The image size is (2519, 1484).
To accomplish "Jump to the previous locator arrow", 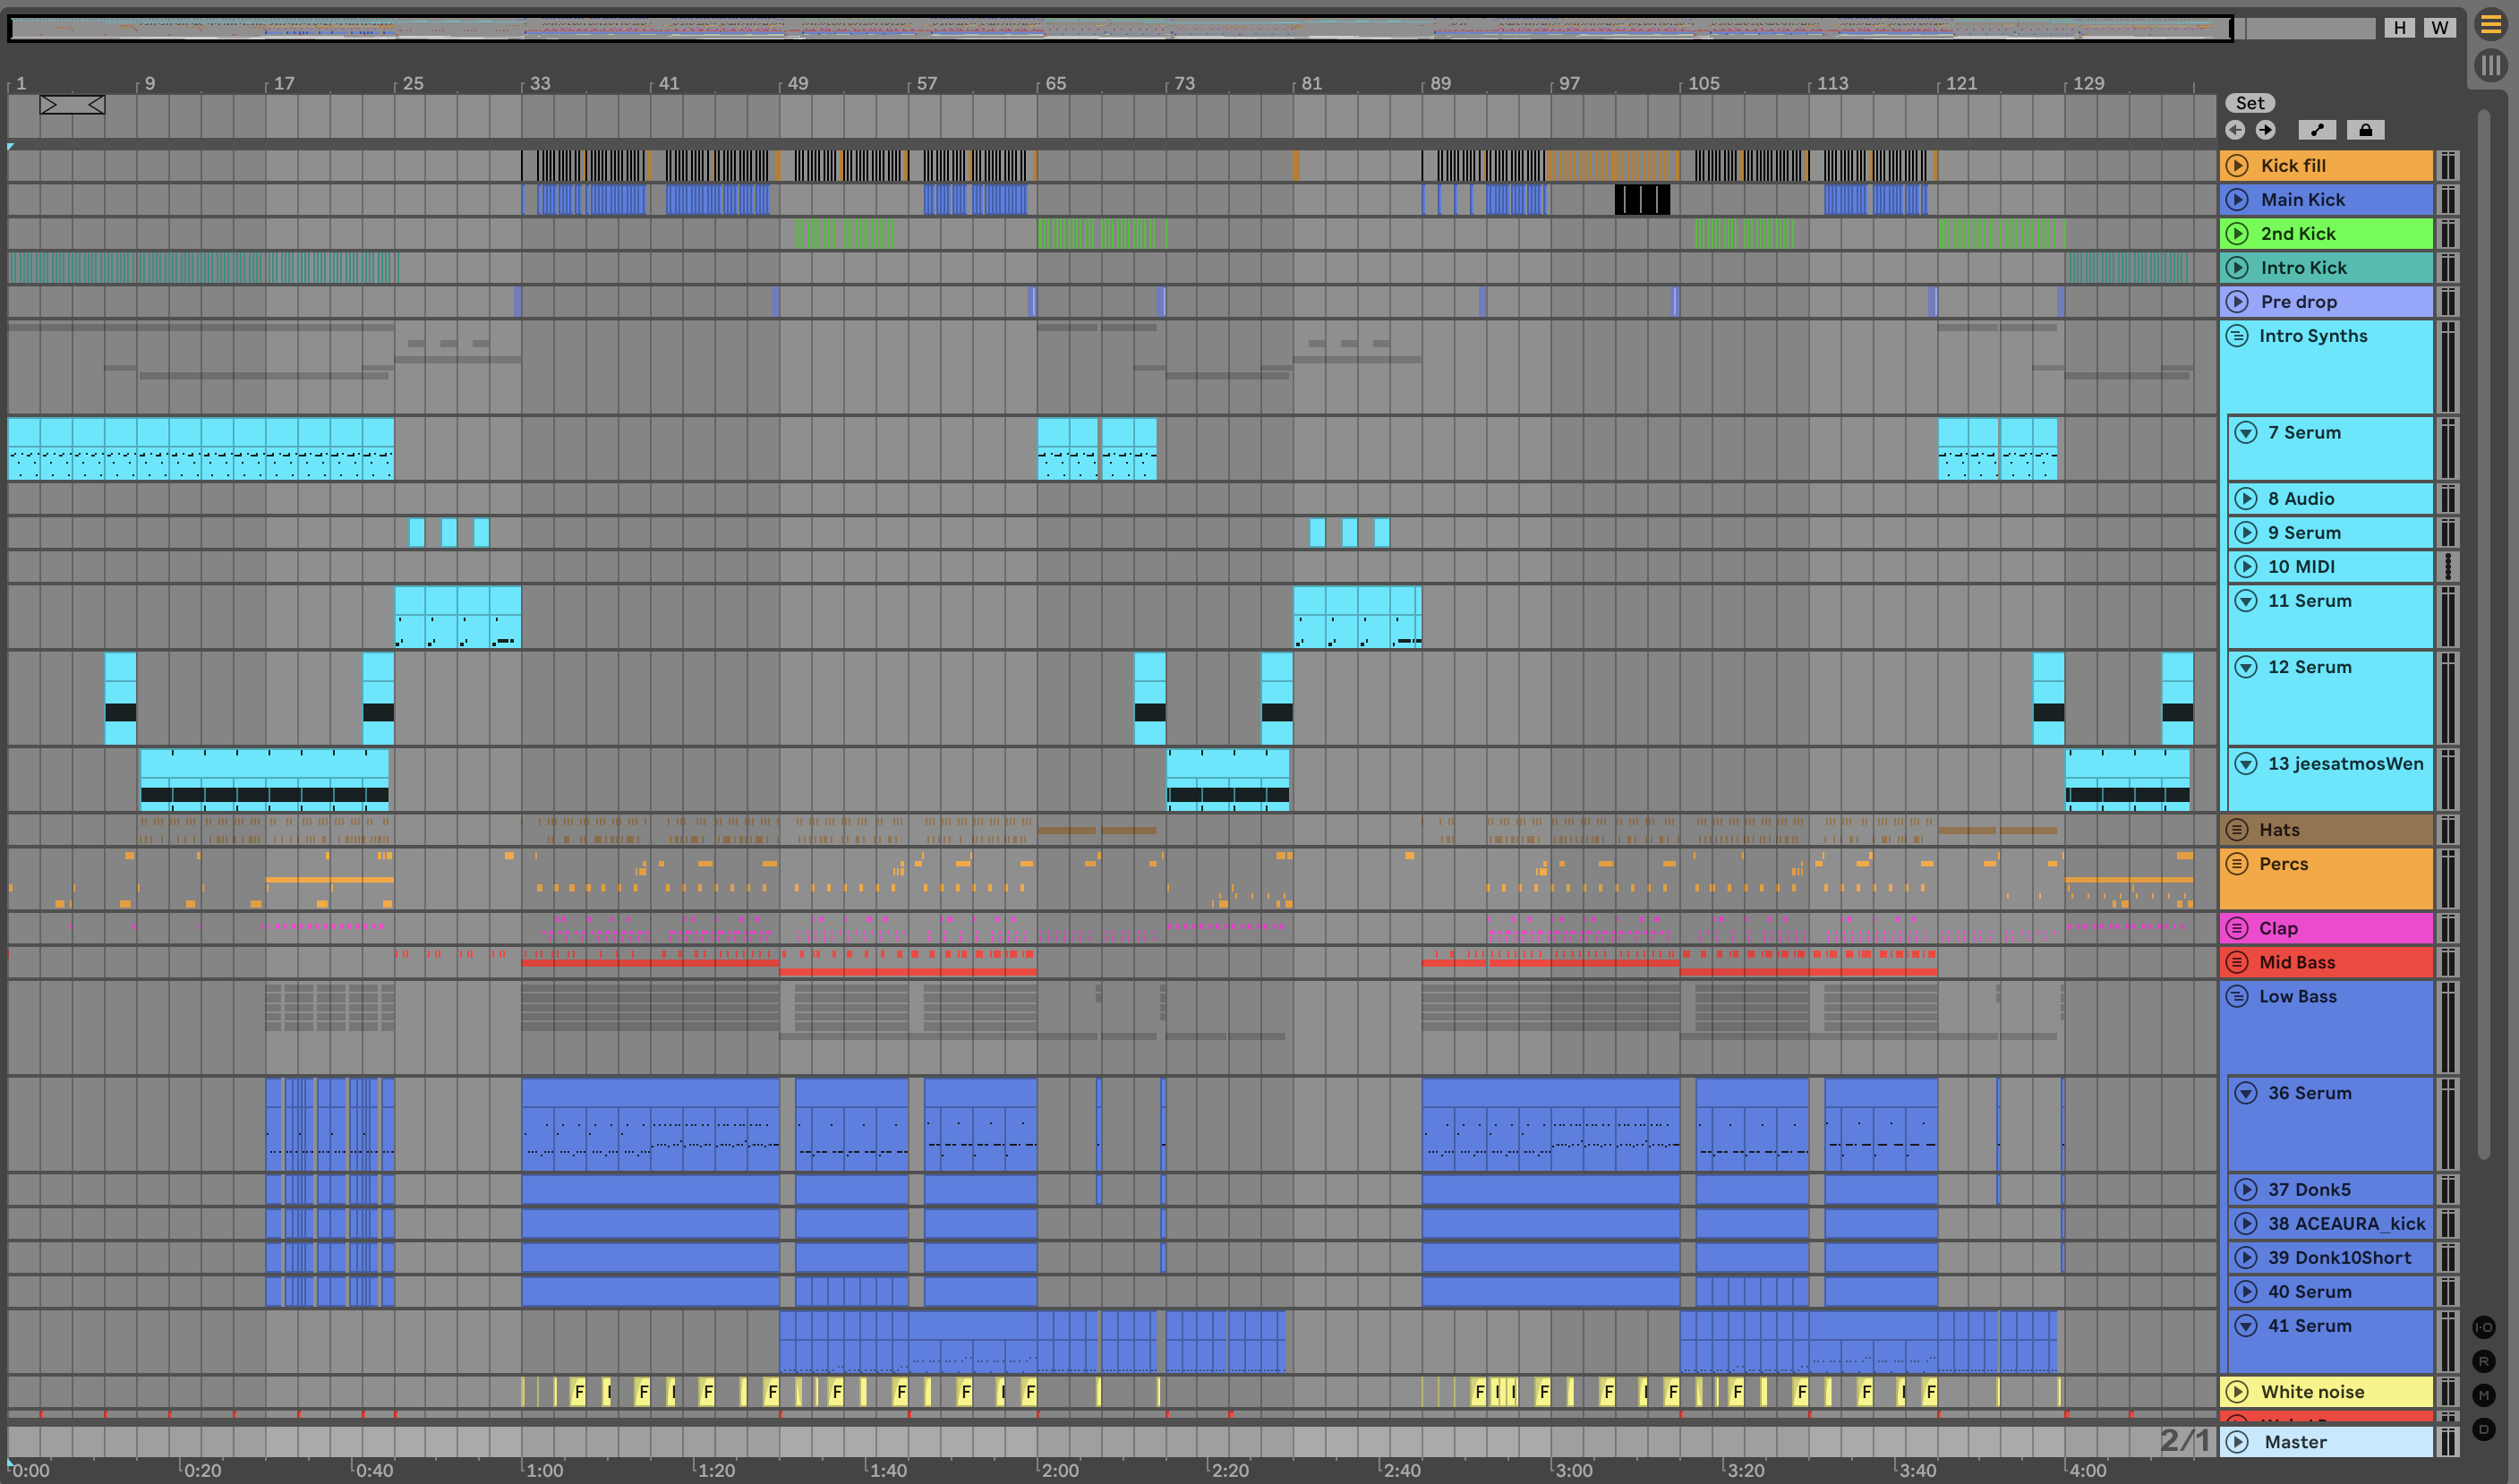I will (x=2235, y=130).
